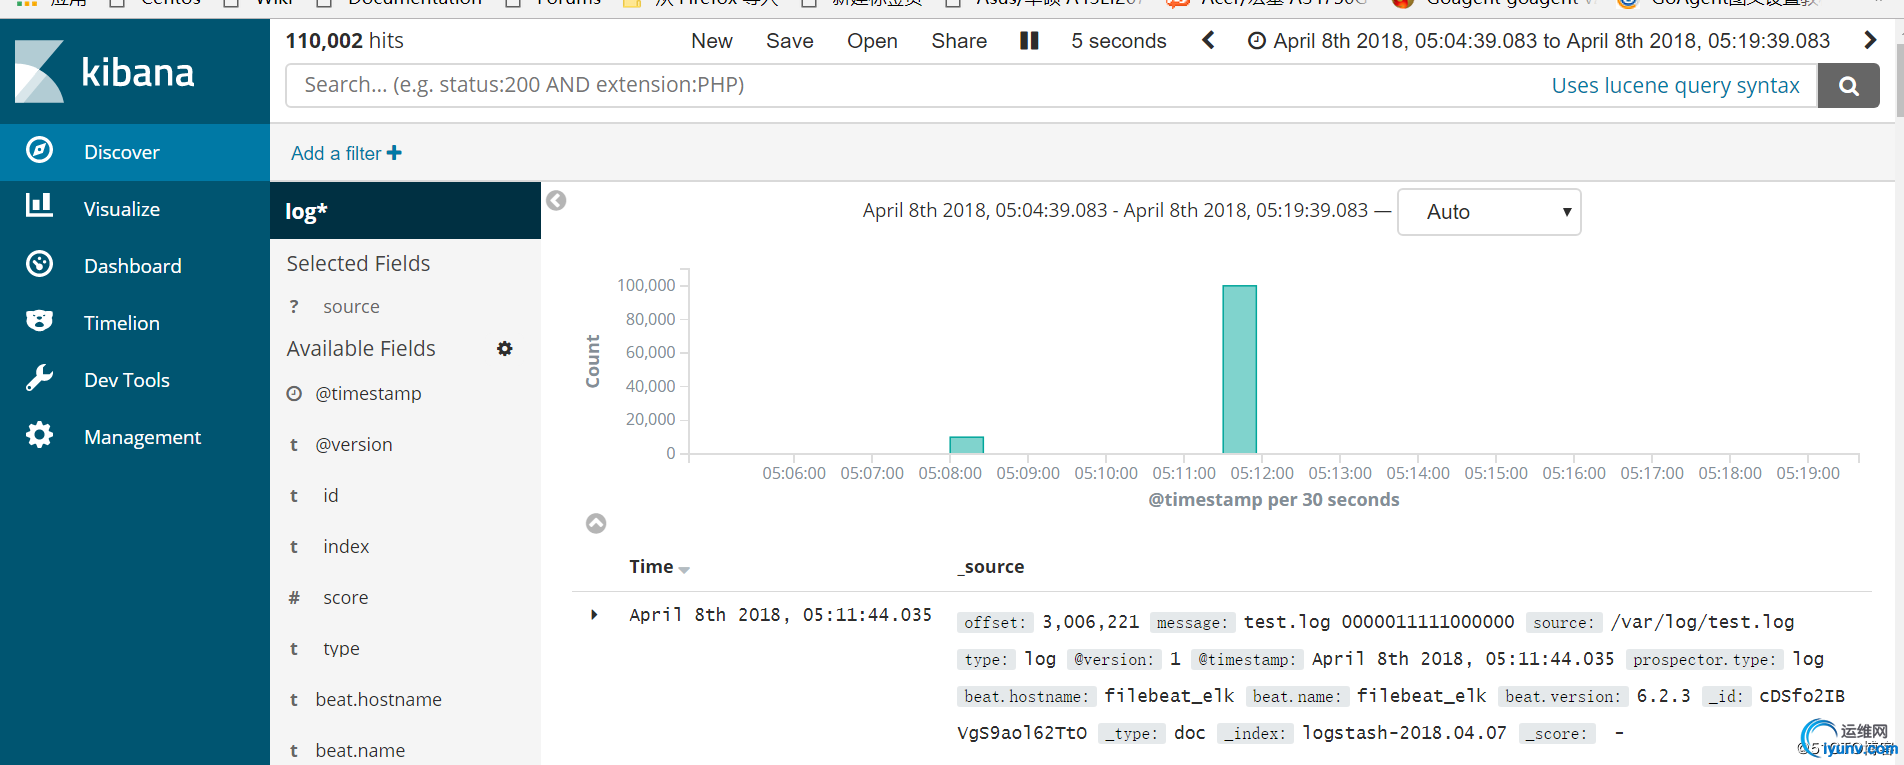The width and height of the screenshot is (1904, 765).
Task: Click the Selected Fields heading
Action: point(358,264)
